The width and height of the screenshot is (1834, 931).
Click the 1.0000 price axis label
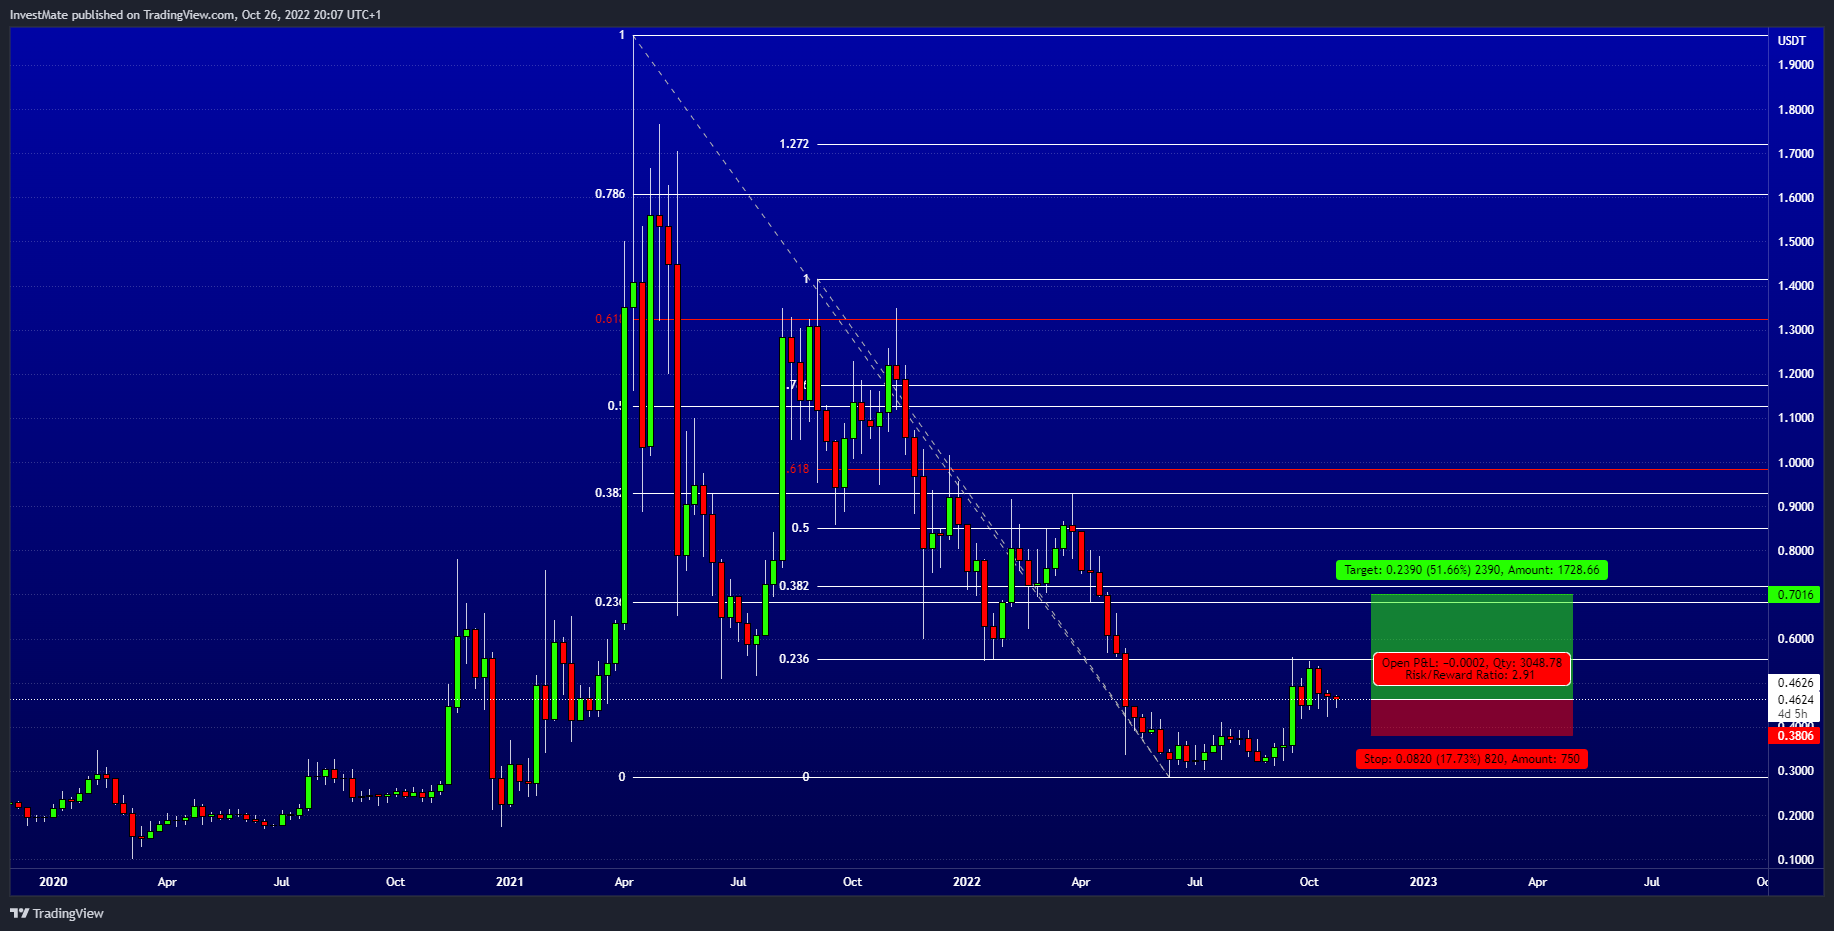click(x=1795, y=463)
